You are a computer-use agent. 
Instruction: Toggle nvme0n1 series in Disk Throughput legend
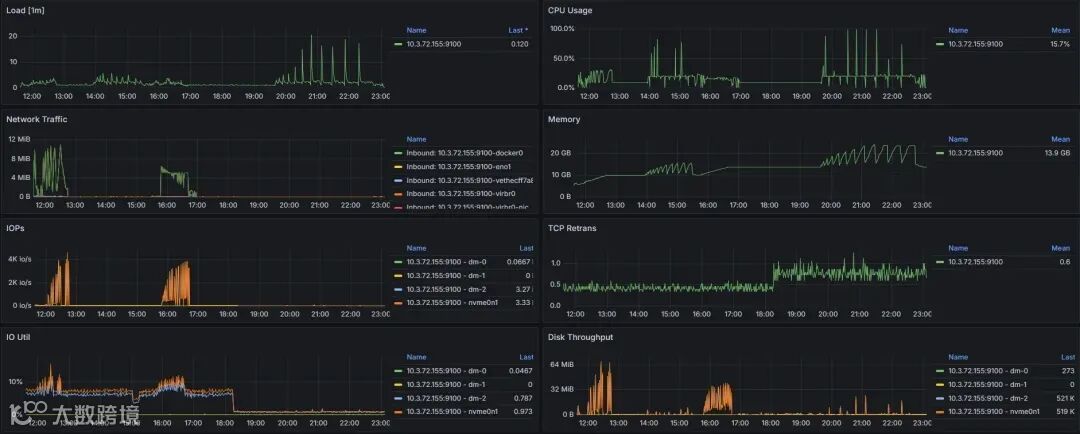(x=994, y=411)
